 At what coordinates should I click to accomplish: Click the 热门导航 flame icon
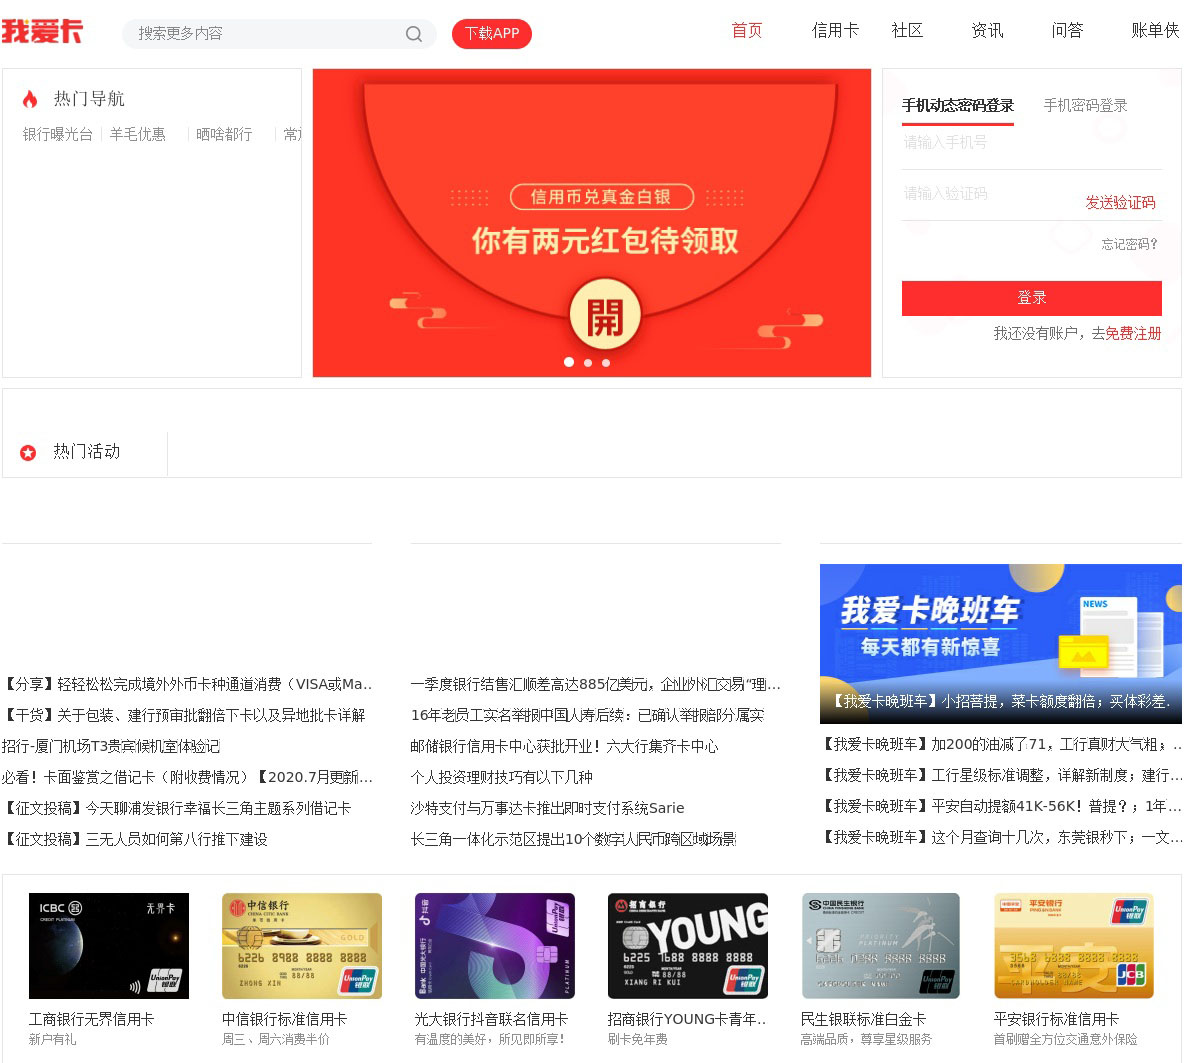30,99
